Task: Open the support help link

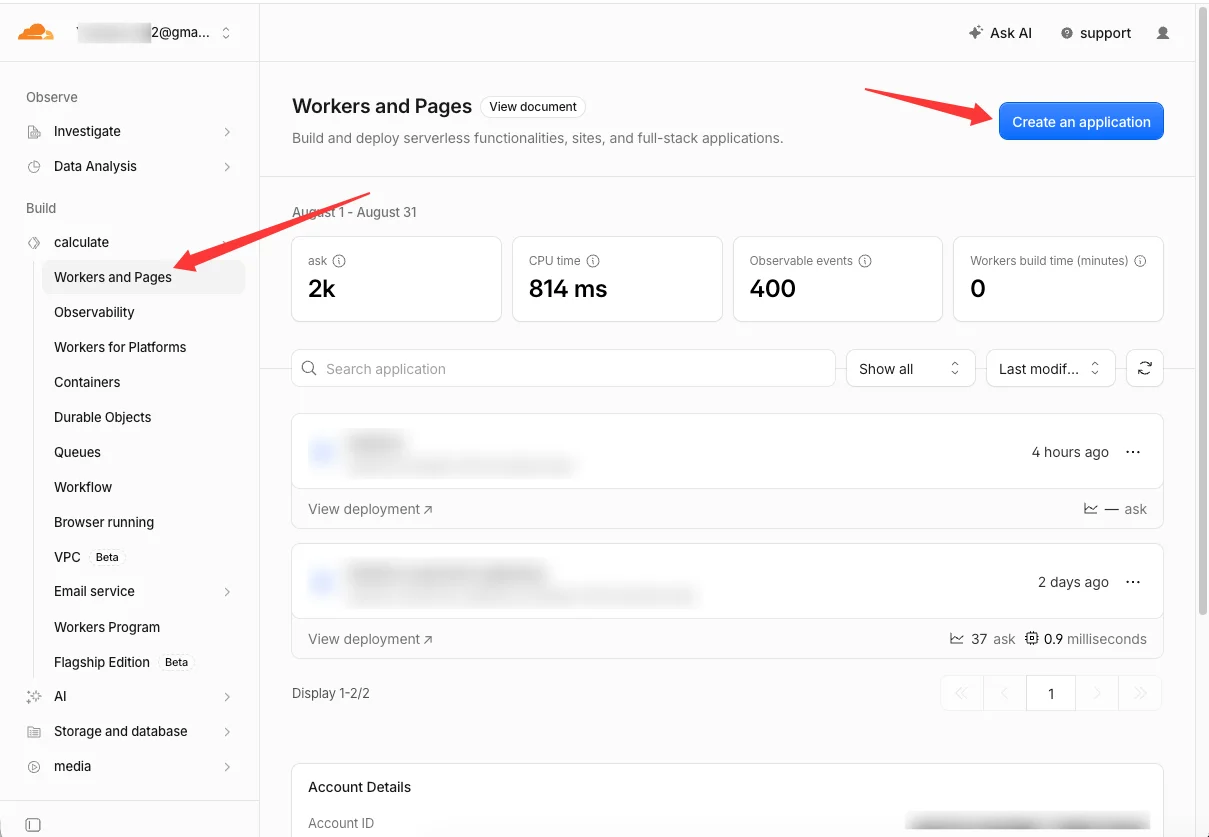Action: coord(1095,33)
